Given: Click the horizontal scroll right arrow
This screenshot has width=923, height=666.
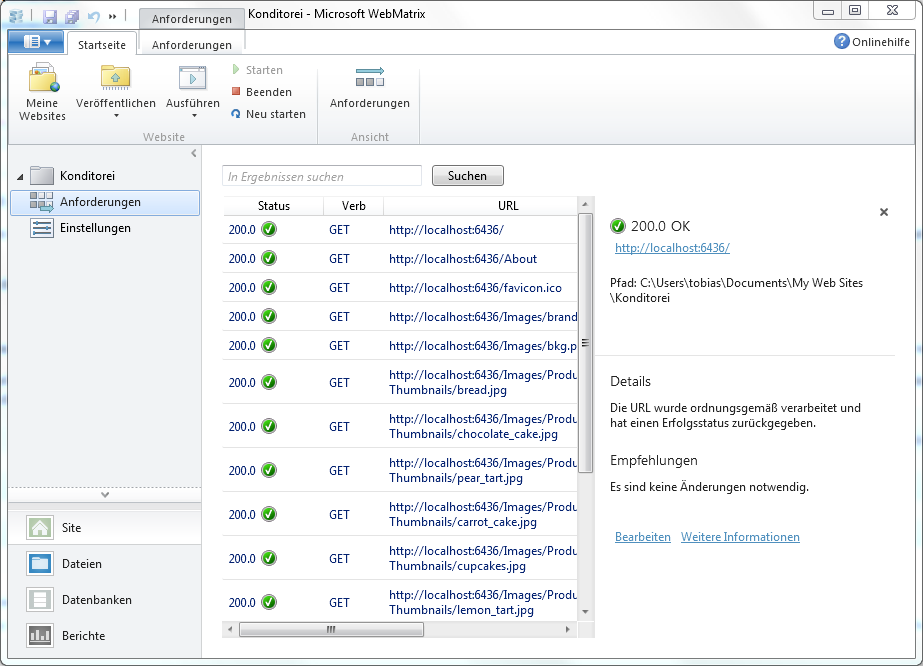Looking at the screenshot, I should pos(567,629).
